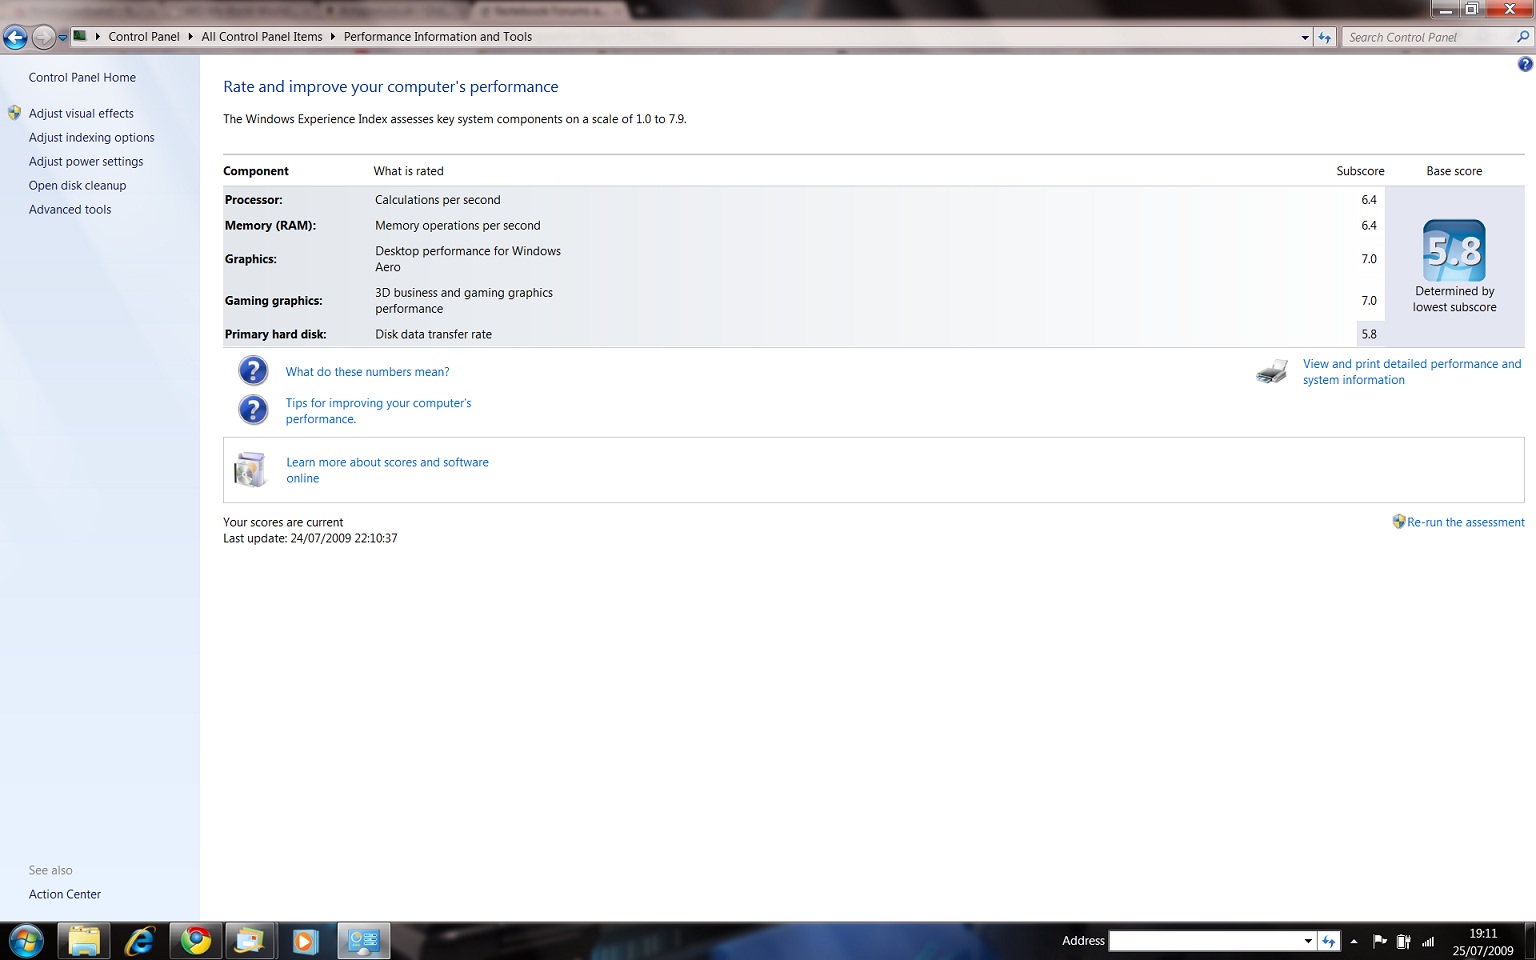Open Tips for improving your computer's performance
Screen dimensions: 1536x960
coord(378,411)
